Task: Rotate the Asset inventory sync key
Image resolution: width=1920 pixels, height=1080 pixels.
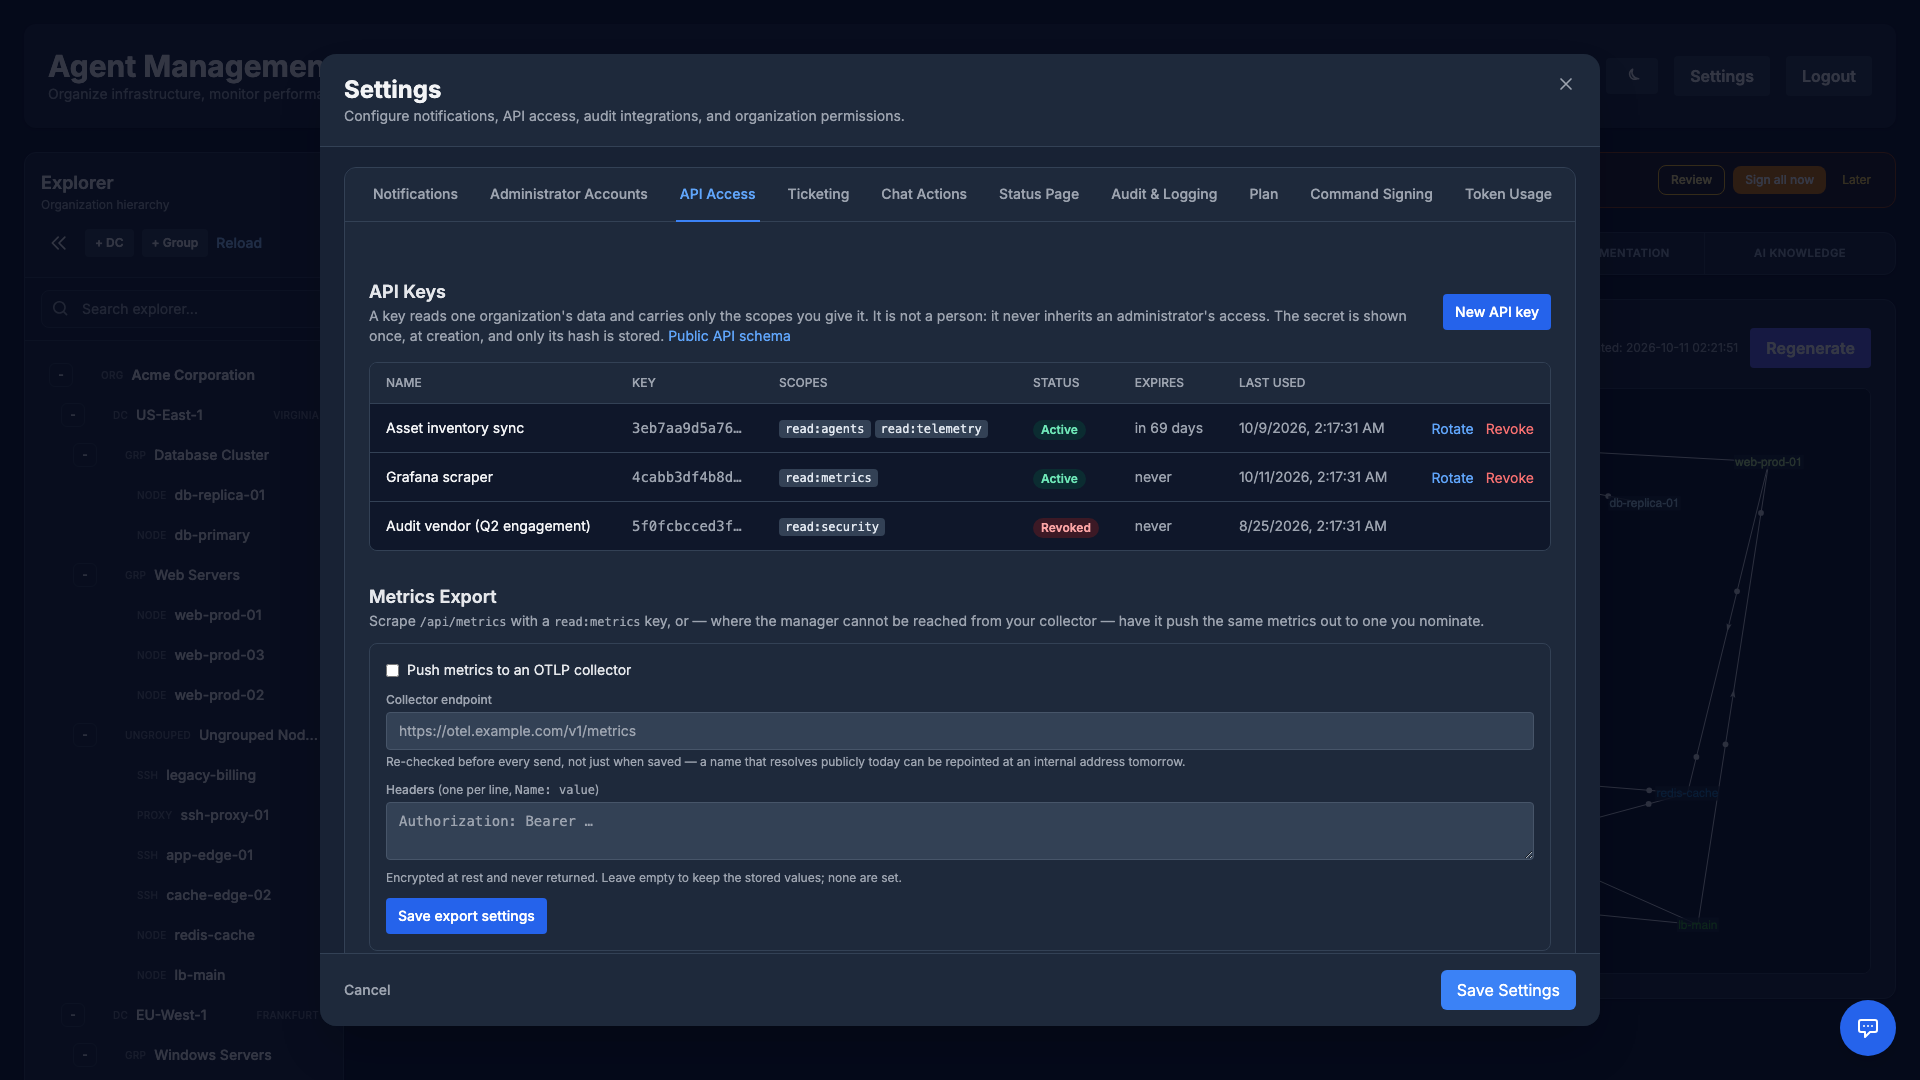Action: (1452, 429)
